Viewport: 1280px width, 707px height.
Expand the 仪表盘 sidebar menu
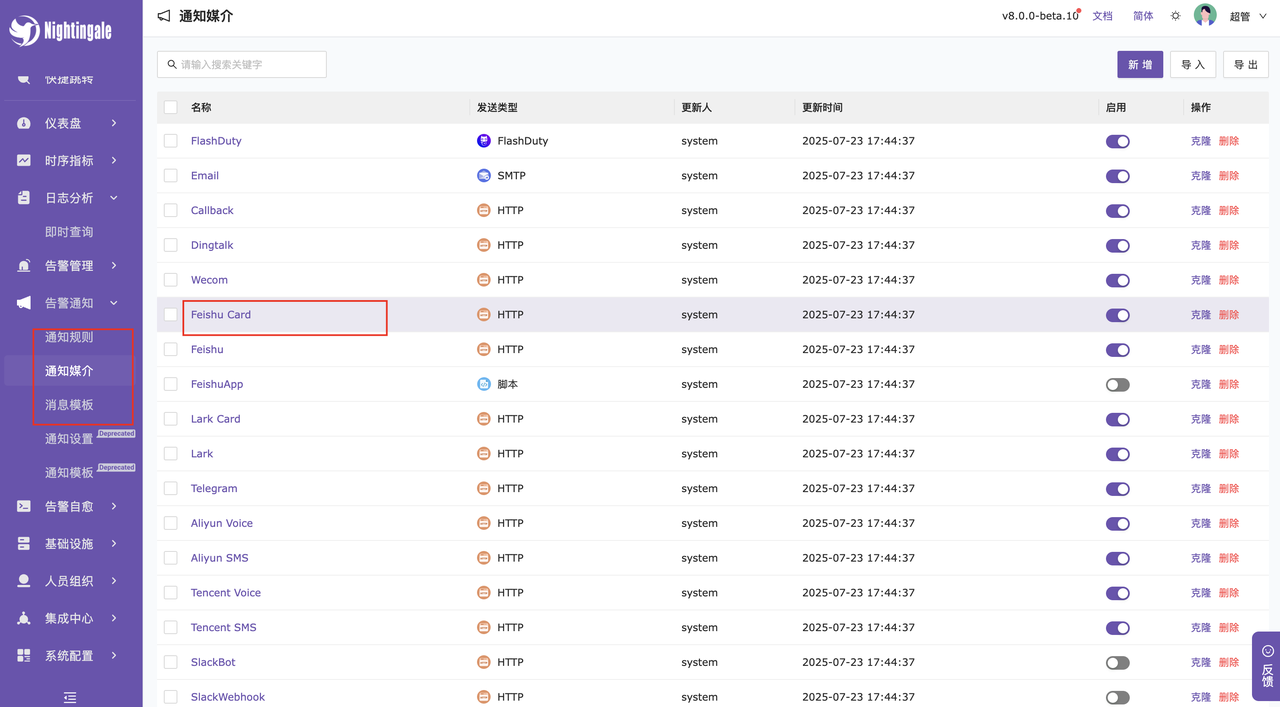point(70,123)
